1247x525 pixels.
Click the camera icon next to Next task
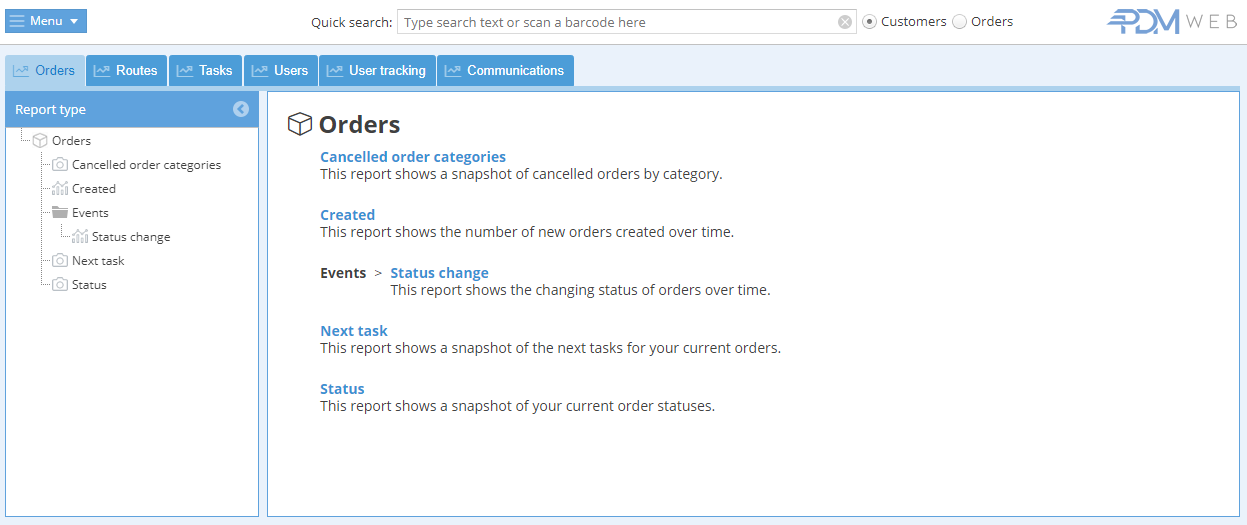pyautogui.click(x=60, y=261)
